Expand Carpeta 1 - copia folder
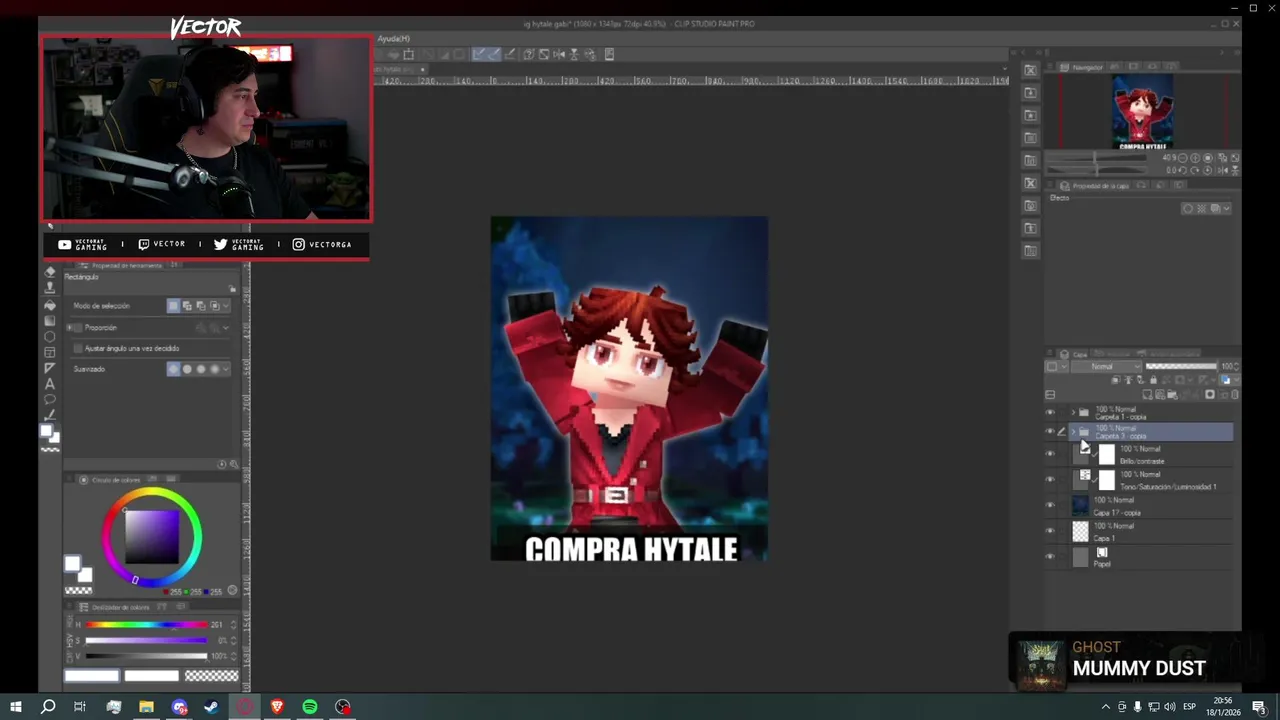Screen dimensions: 1280x720 tap(1073, 412)
